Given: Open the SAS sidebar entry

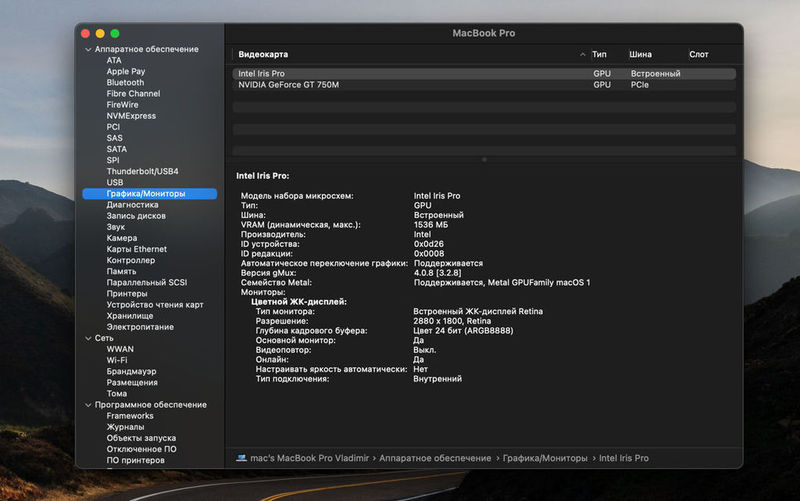Looking at the screenshot, I should point(114,138).
